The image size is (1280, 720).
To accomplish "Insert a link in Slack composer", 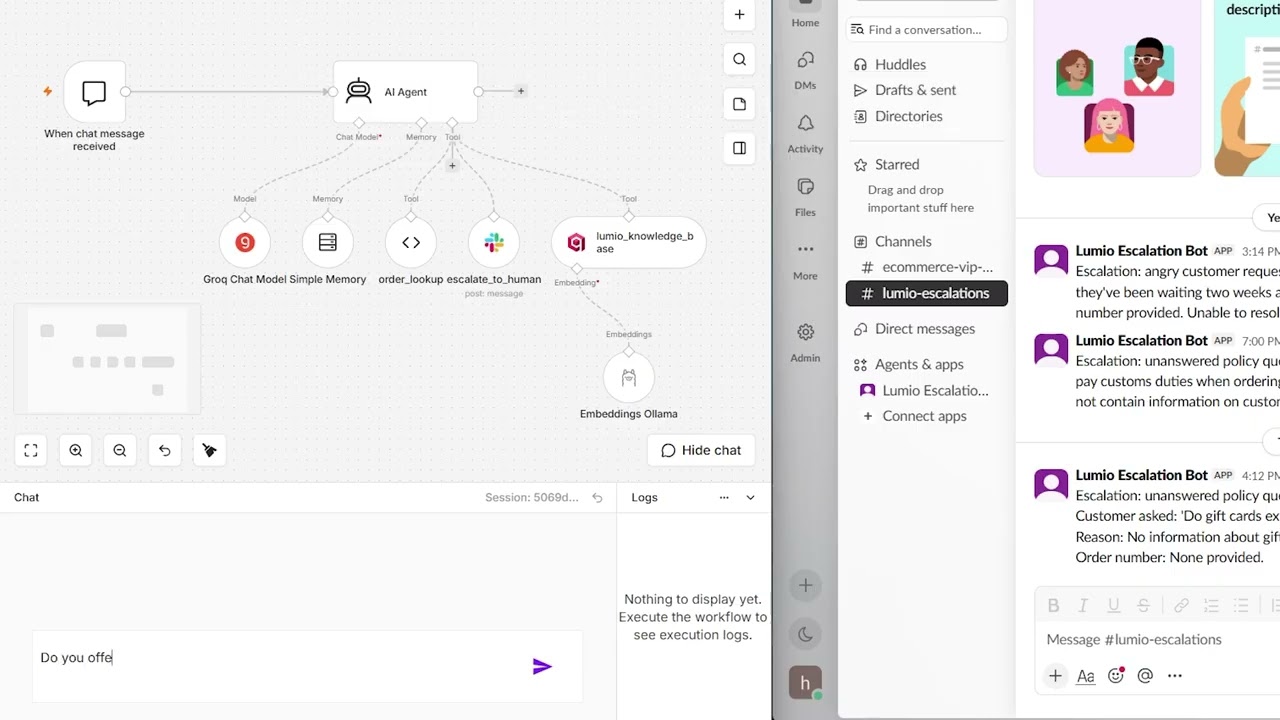I will 1181,605.
